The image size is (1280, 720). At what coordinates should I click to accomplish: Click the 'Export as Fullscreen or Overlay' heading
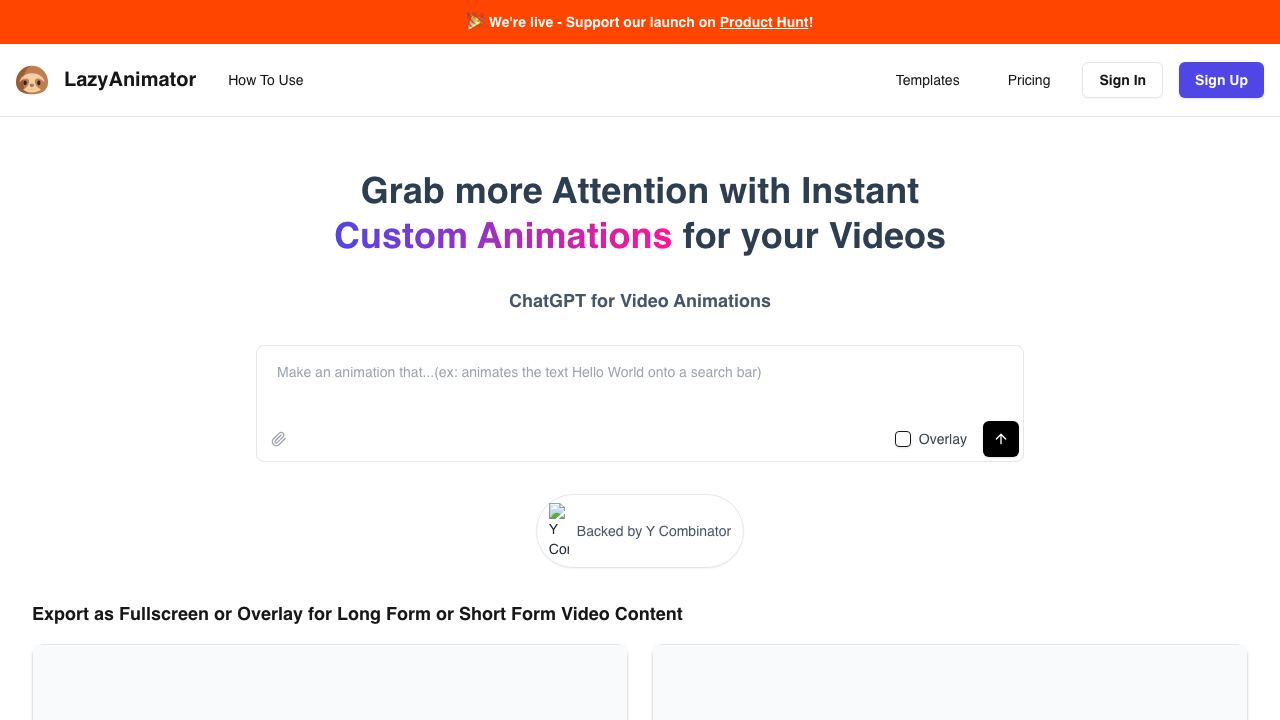[357, 614]
